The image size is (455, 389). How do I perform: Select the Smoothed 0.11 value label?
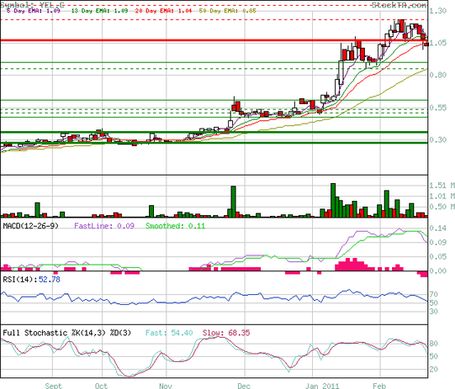[175, 226]
